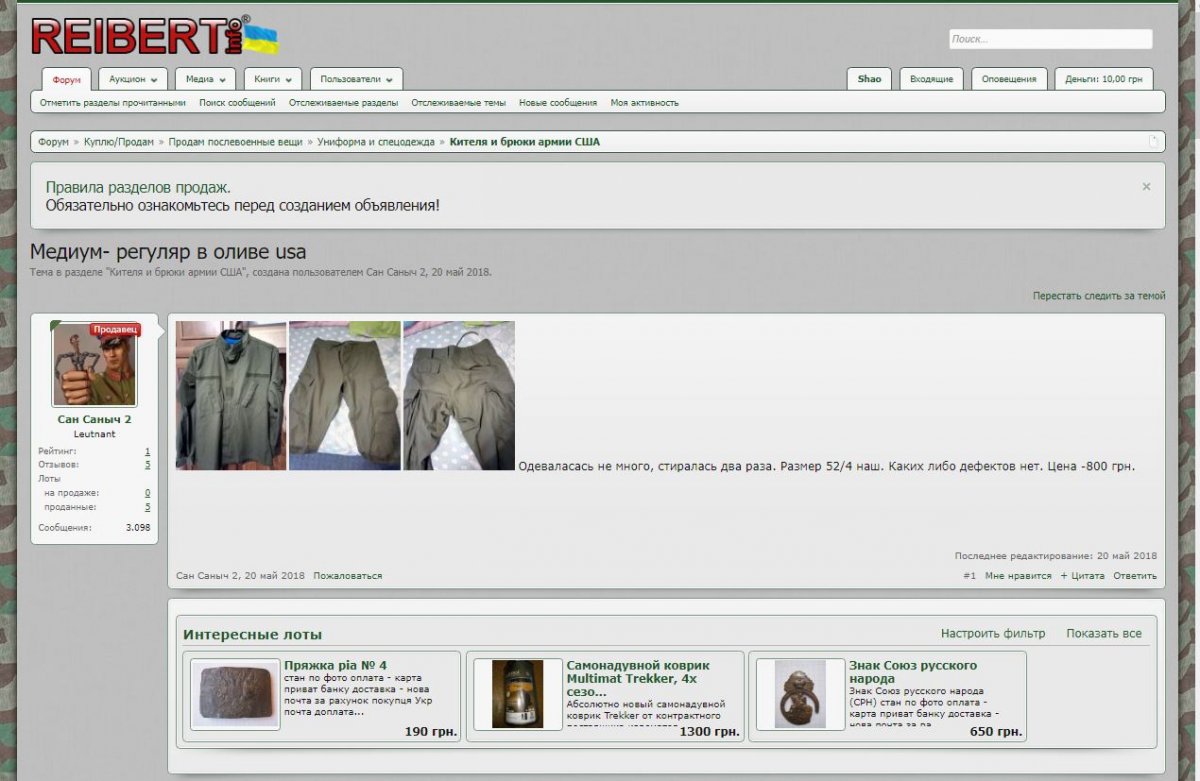Open the Входящие inbox tab

931,79
